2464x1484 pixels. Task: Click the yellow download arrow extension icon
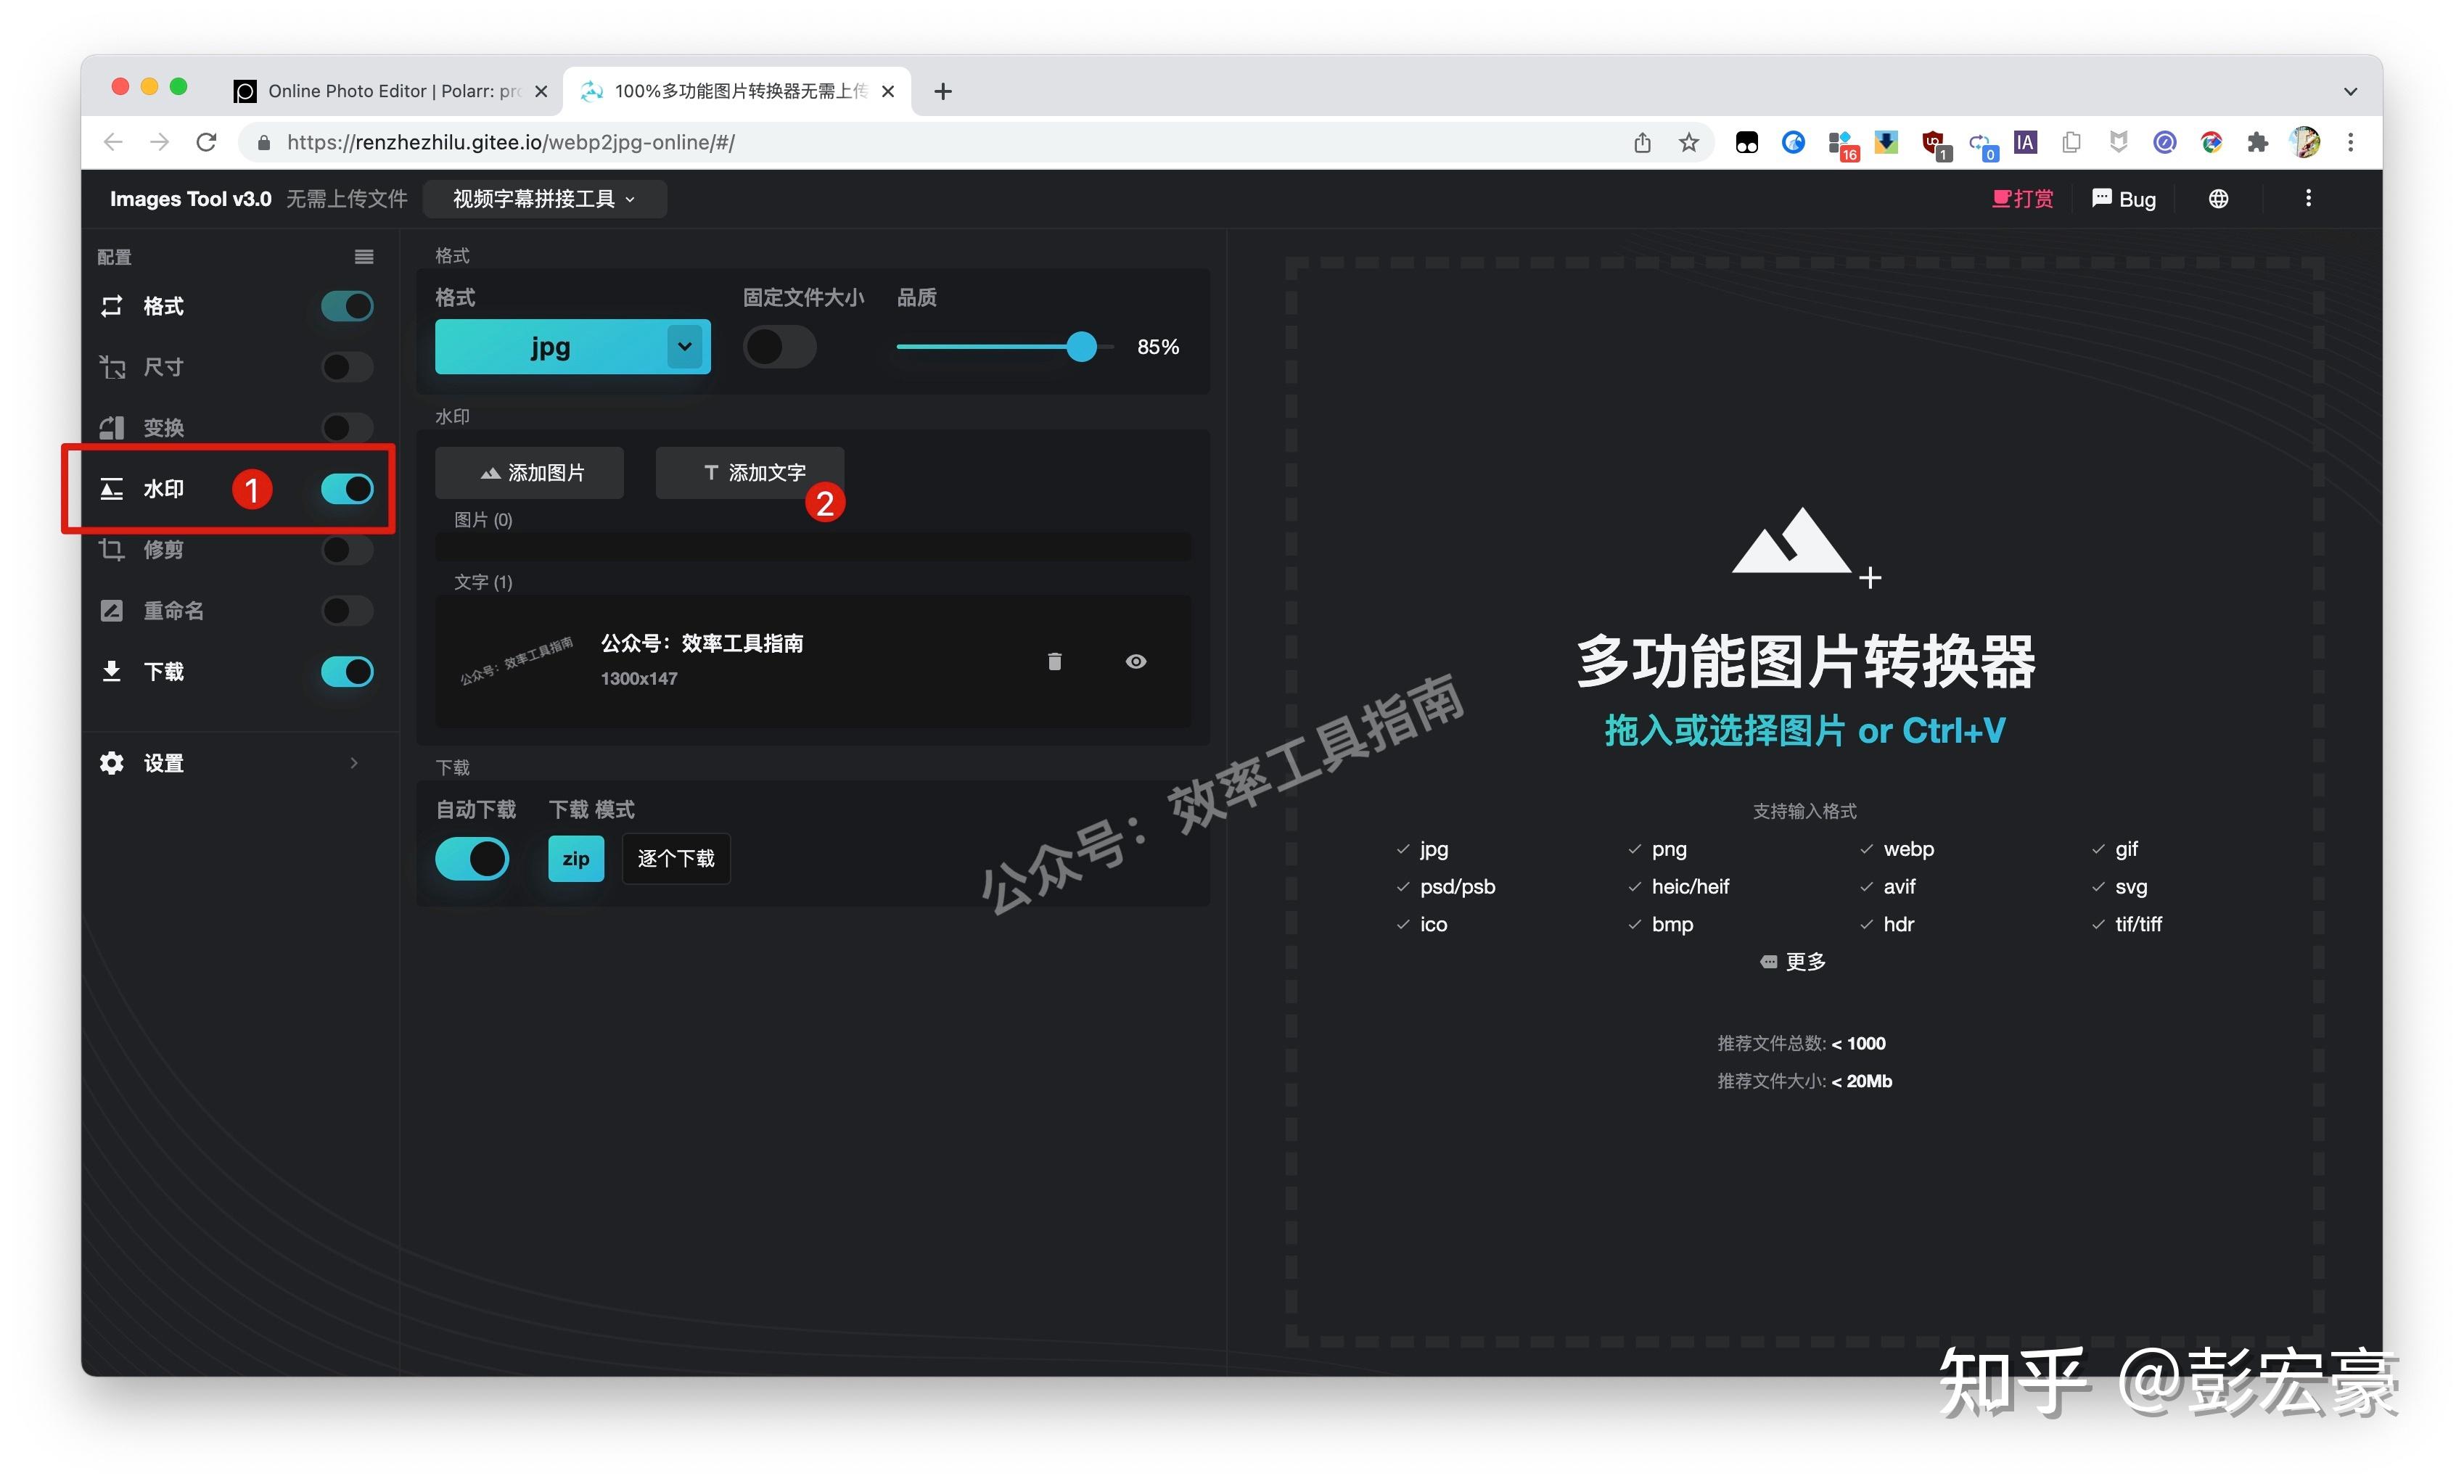coord(1886,142)
